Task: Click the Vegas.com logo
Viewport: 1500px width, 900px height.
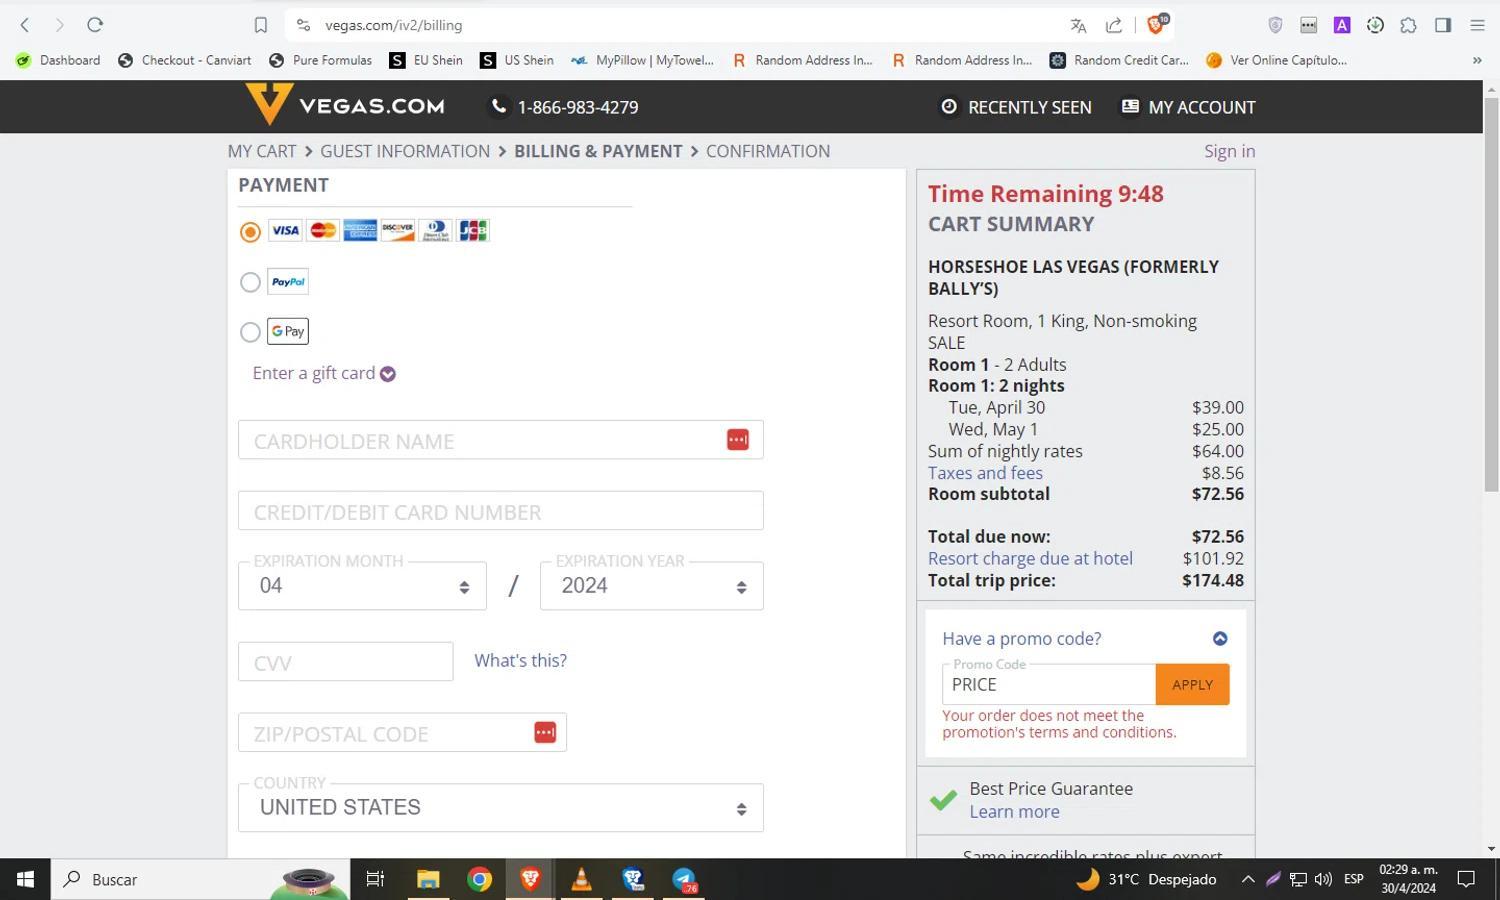Action: click(345, 105)
